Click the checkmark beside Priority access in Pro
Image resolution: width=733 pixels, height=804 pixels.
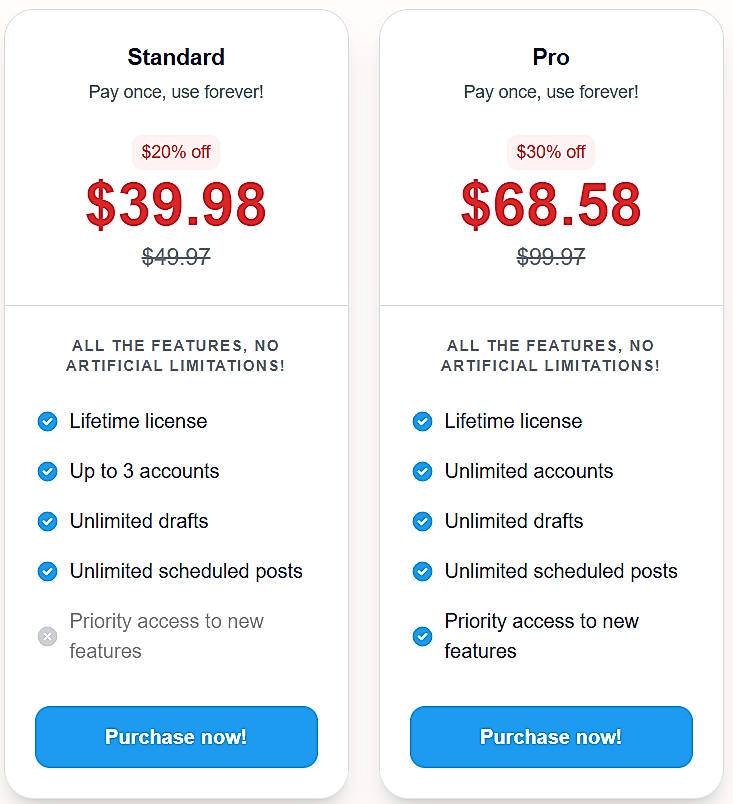click(422, 636)
